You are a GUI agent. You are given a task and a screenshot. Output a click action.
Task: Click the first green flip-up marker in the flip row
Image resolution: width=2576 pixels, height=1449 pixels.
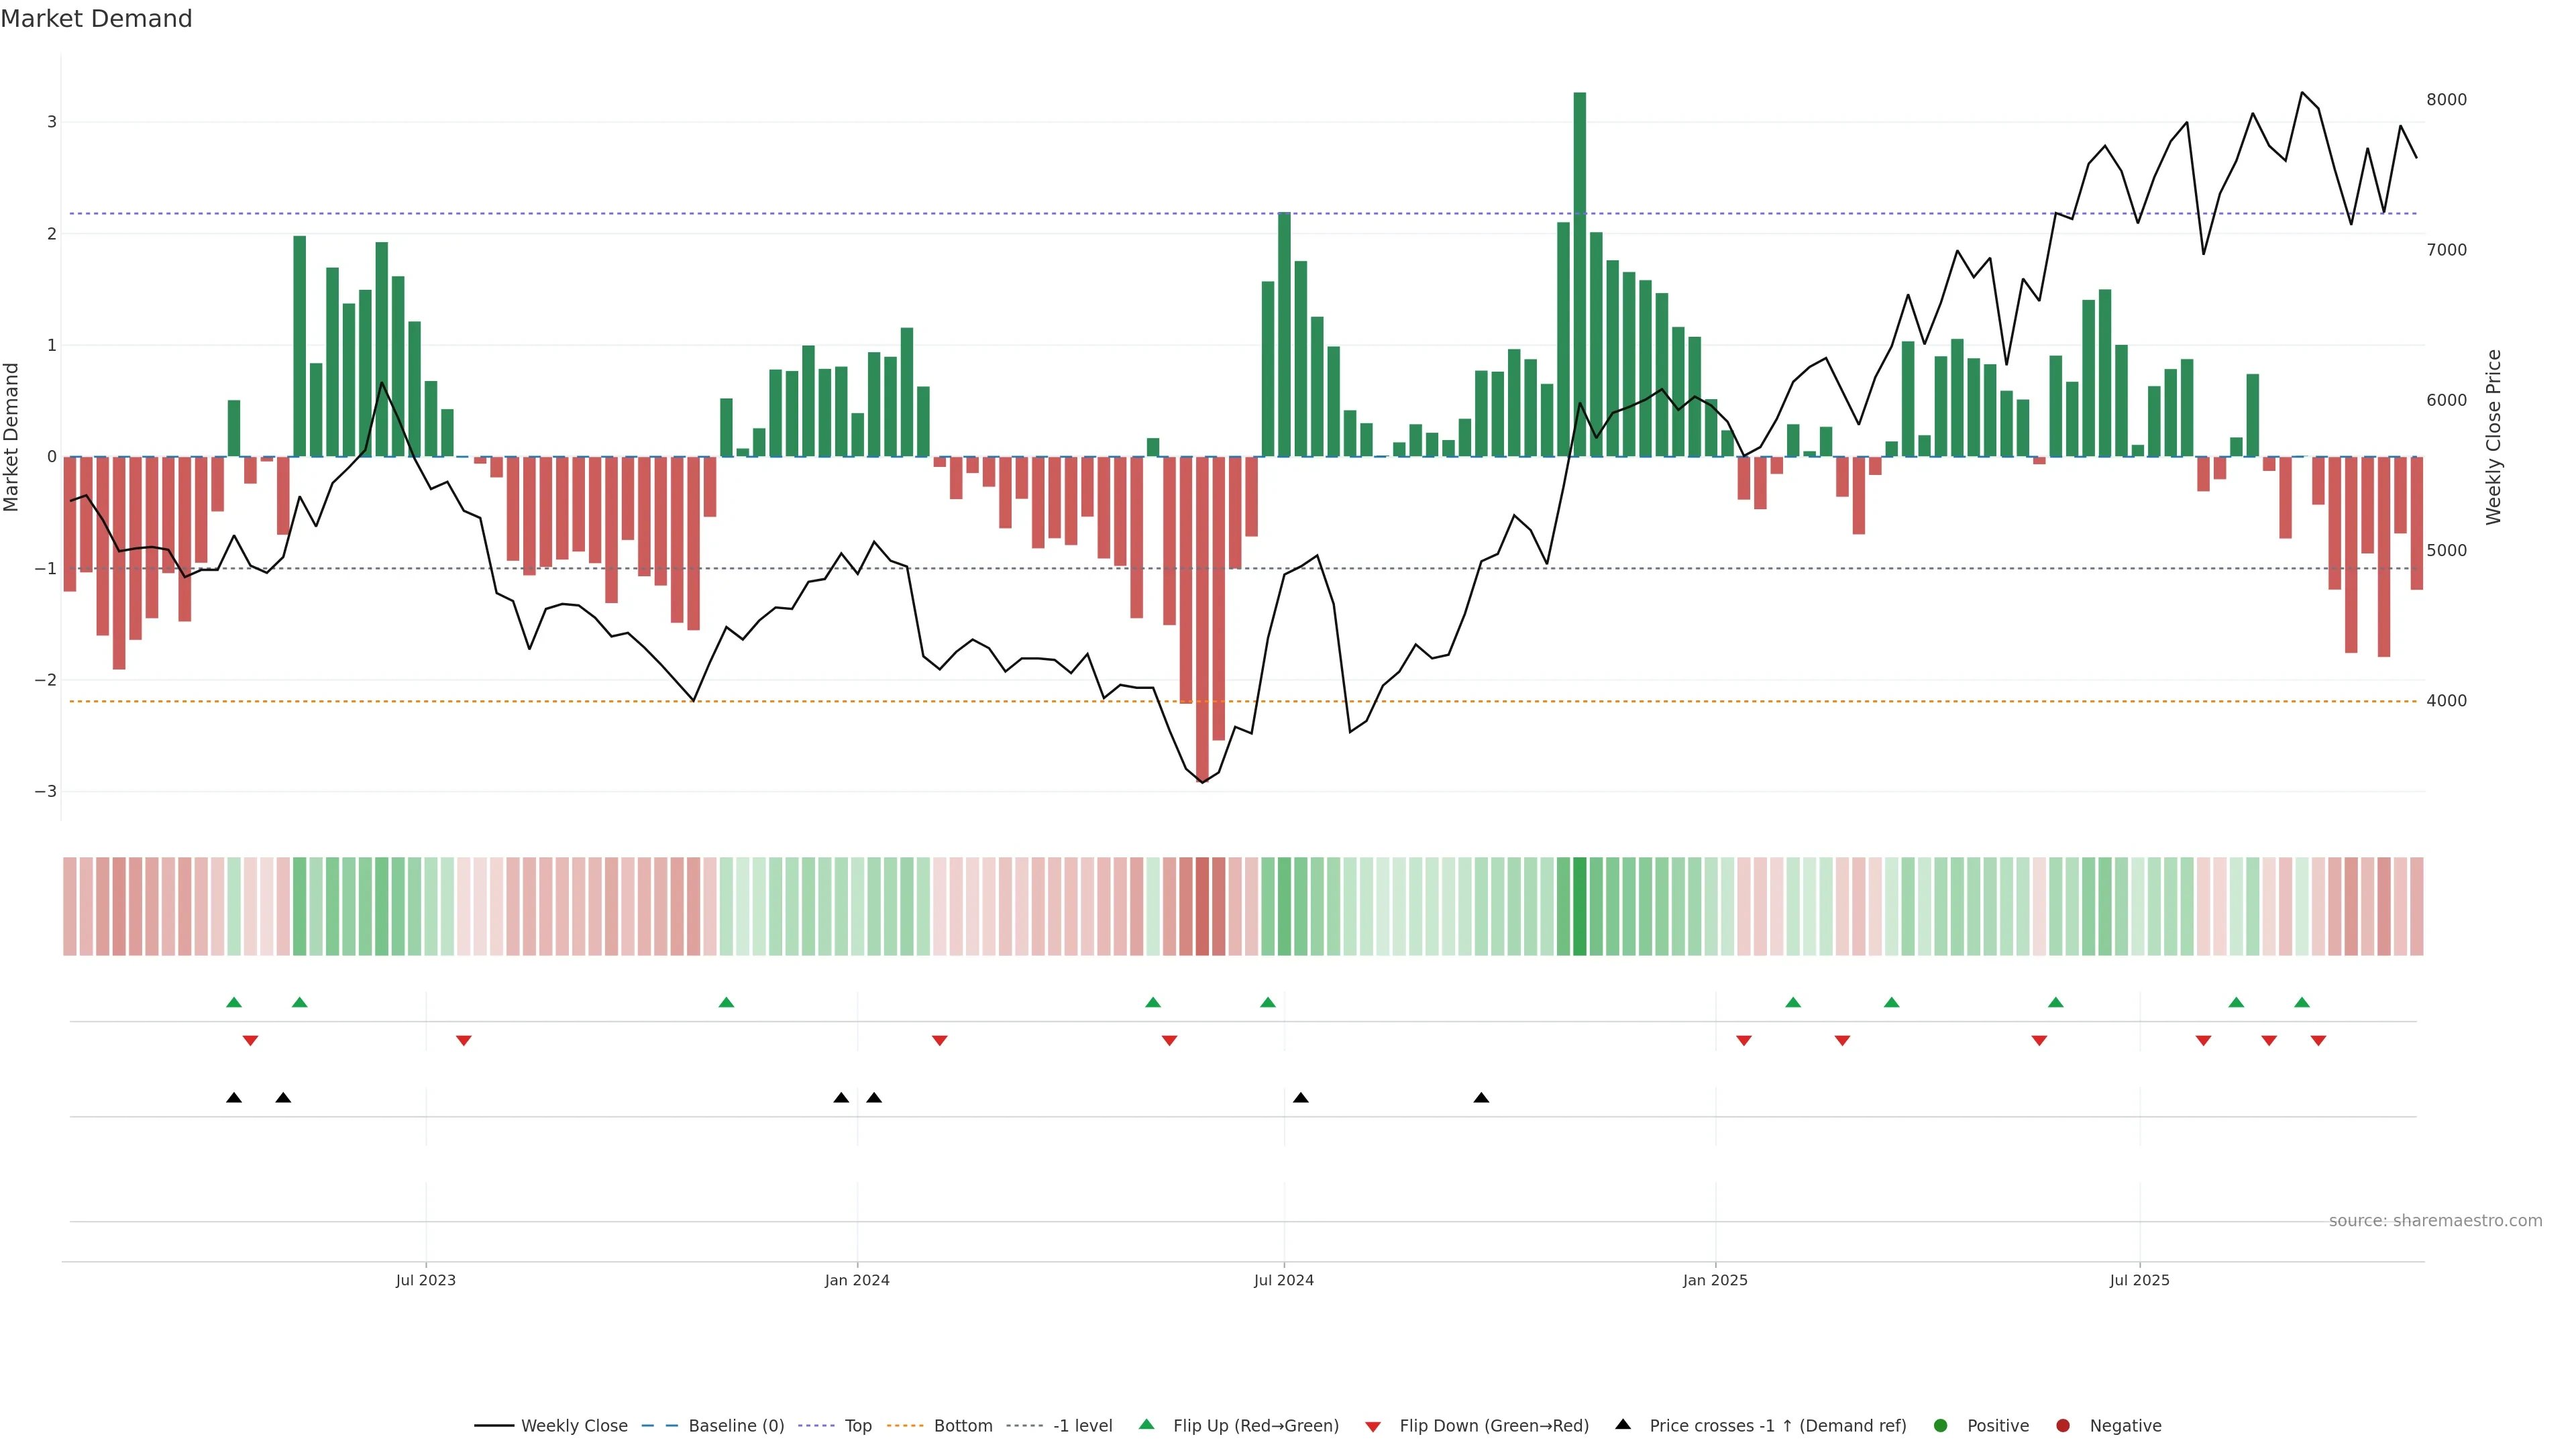234,1002
